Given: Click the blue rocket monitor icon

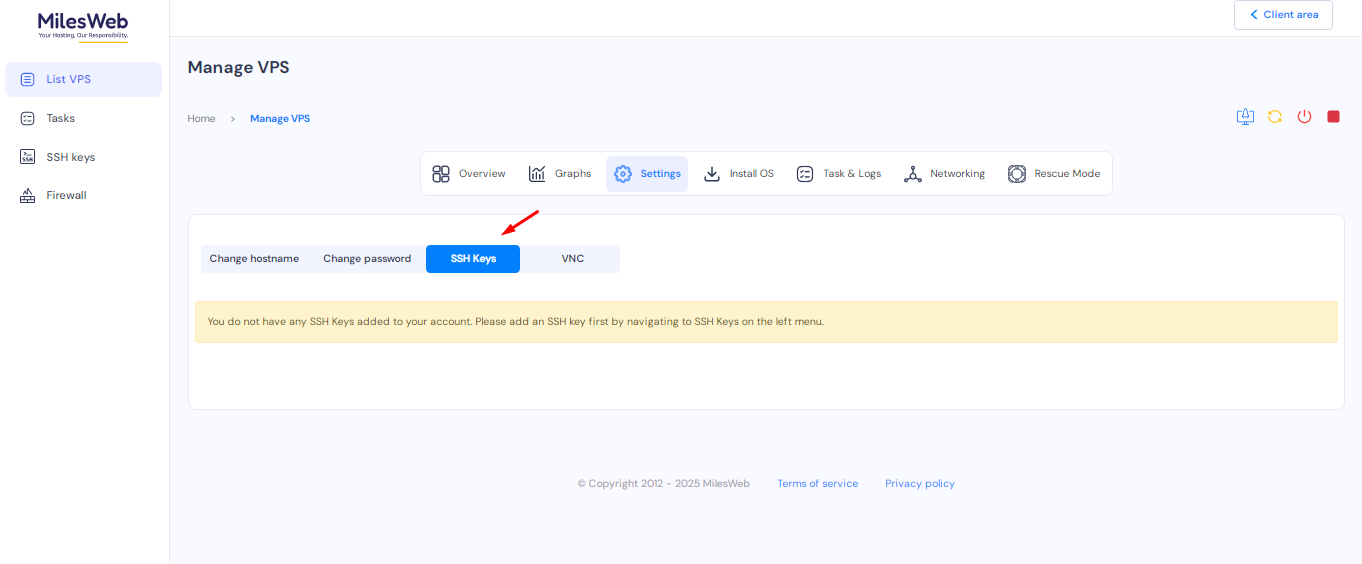Looking at the screenshot, I should (1245, 117).
